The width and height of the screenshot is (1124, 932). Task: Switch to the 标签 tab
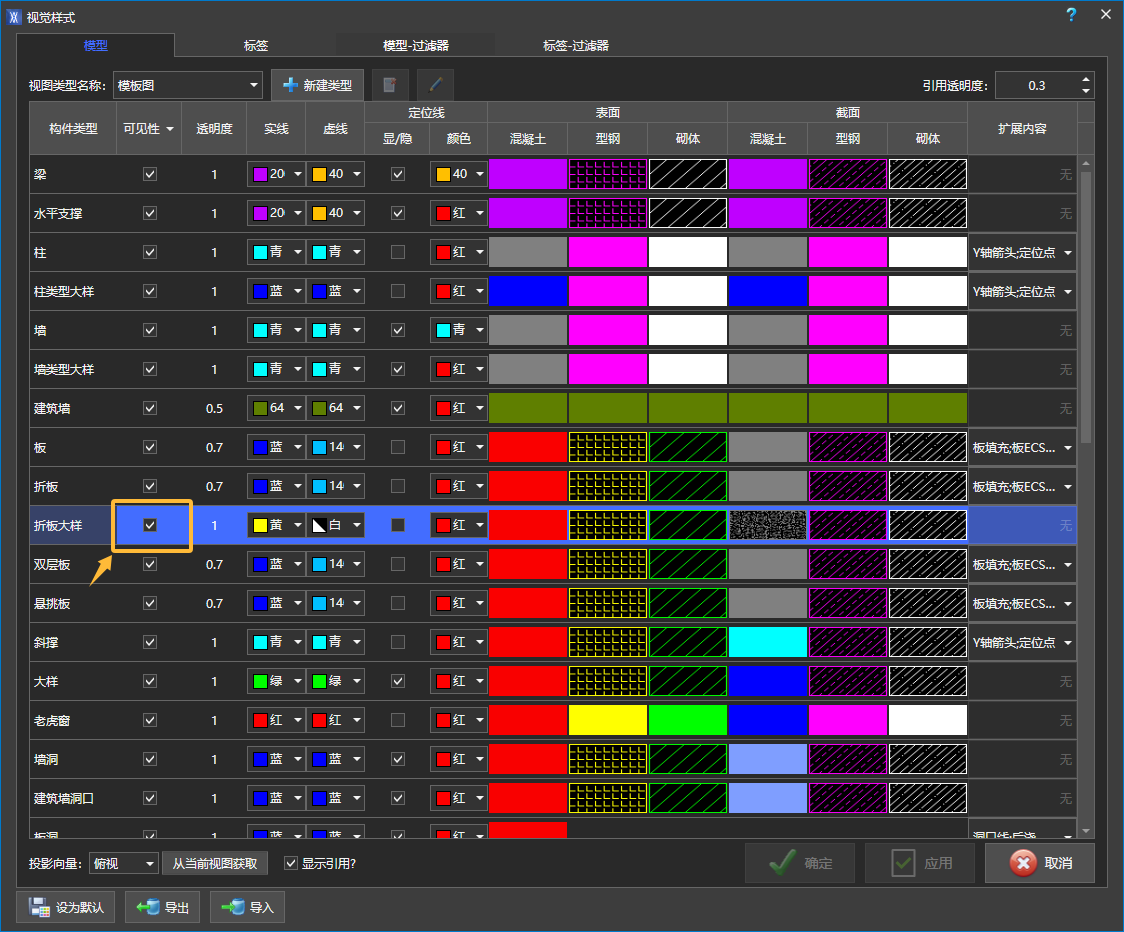[x=255, y=45]
